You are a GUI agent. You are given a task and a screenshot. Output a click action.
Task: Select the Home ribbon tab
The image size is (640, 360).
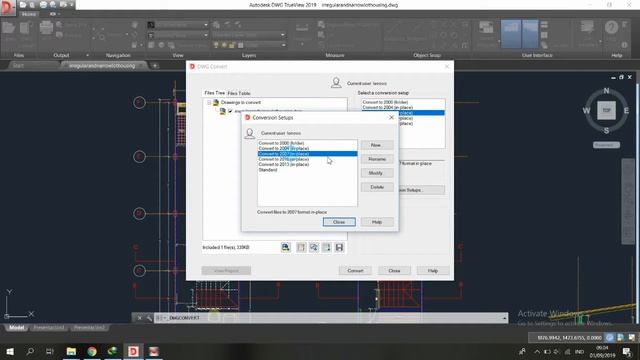point(29,14)
